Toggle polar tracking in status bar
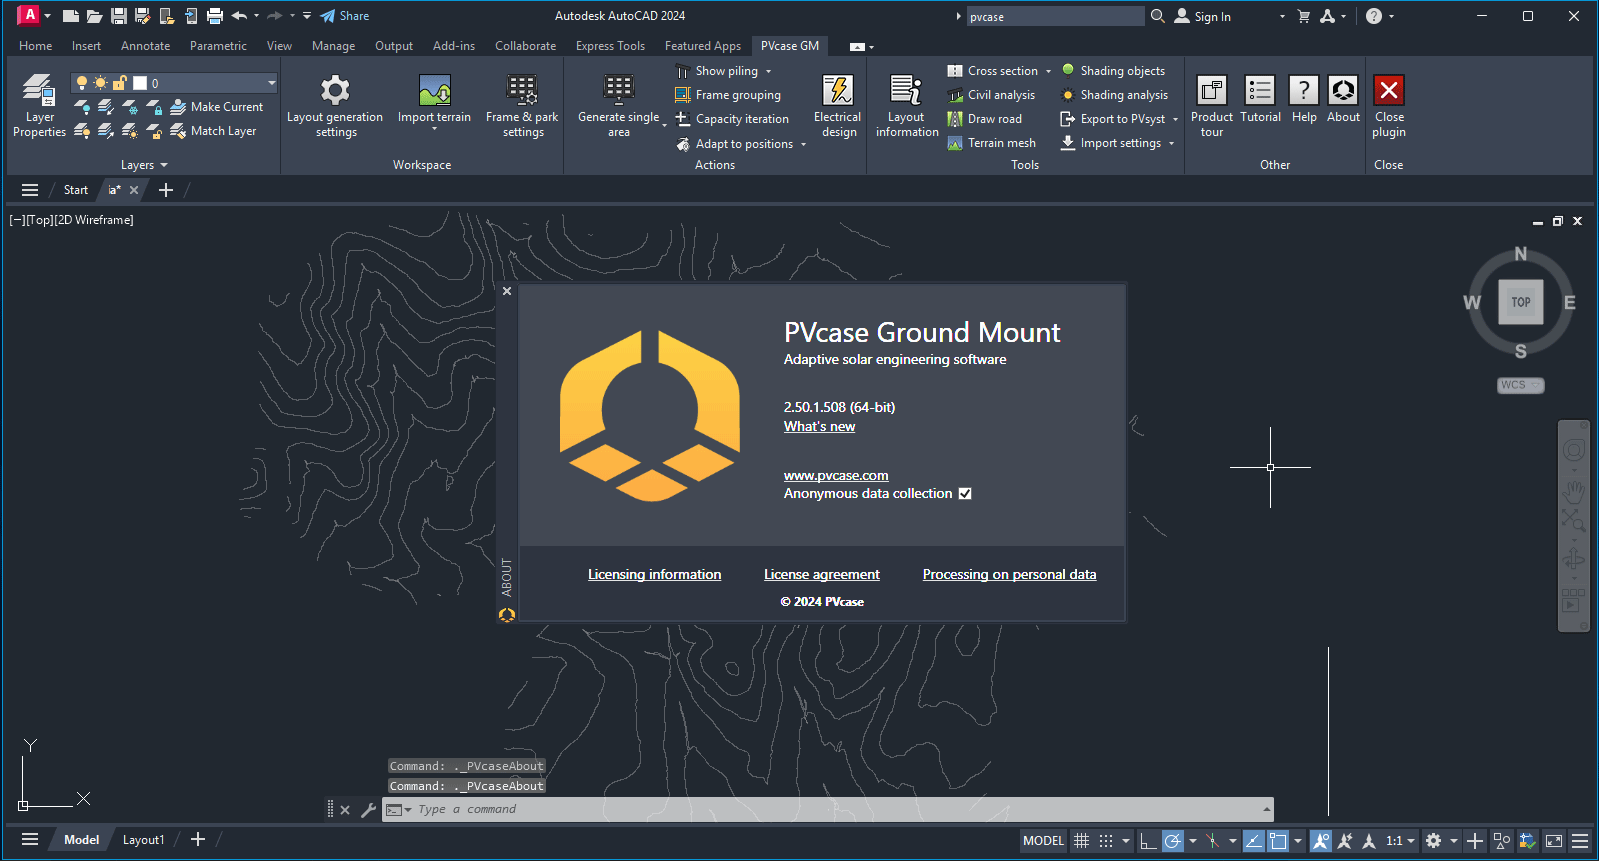Viewport: 1599px width, 861px height. pyautogui.click(x=1173, y=841)
